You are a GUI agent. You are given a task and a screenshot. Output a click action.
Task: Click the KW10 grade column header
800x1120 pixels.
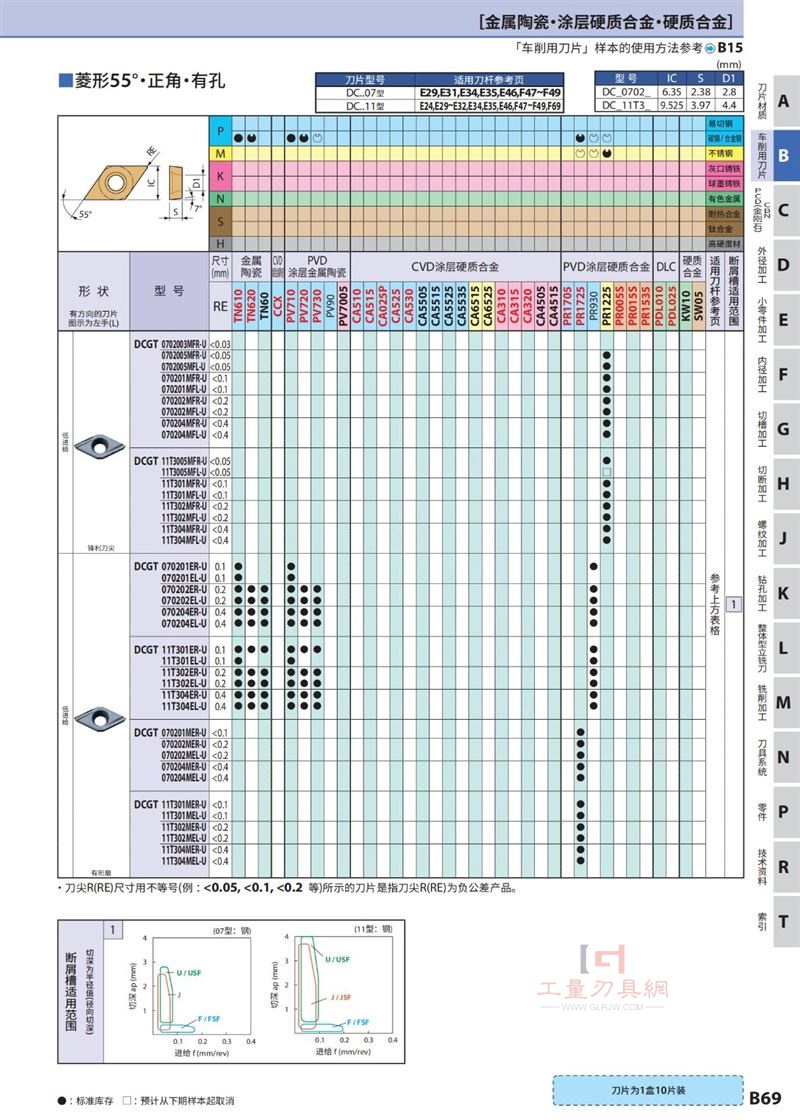point(686,306)
